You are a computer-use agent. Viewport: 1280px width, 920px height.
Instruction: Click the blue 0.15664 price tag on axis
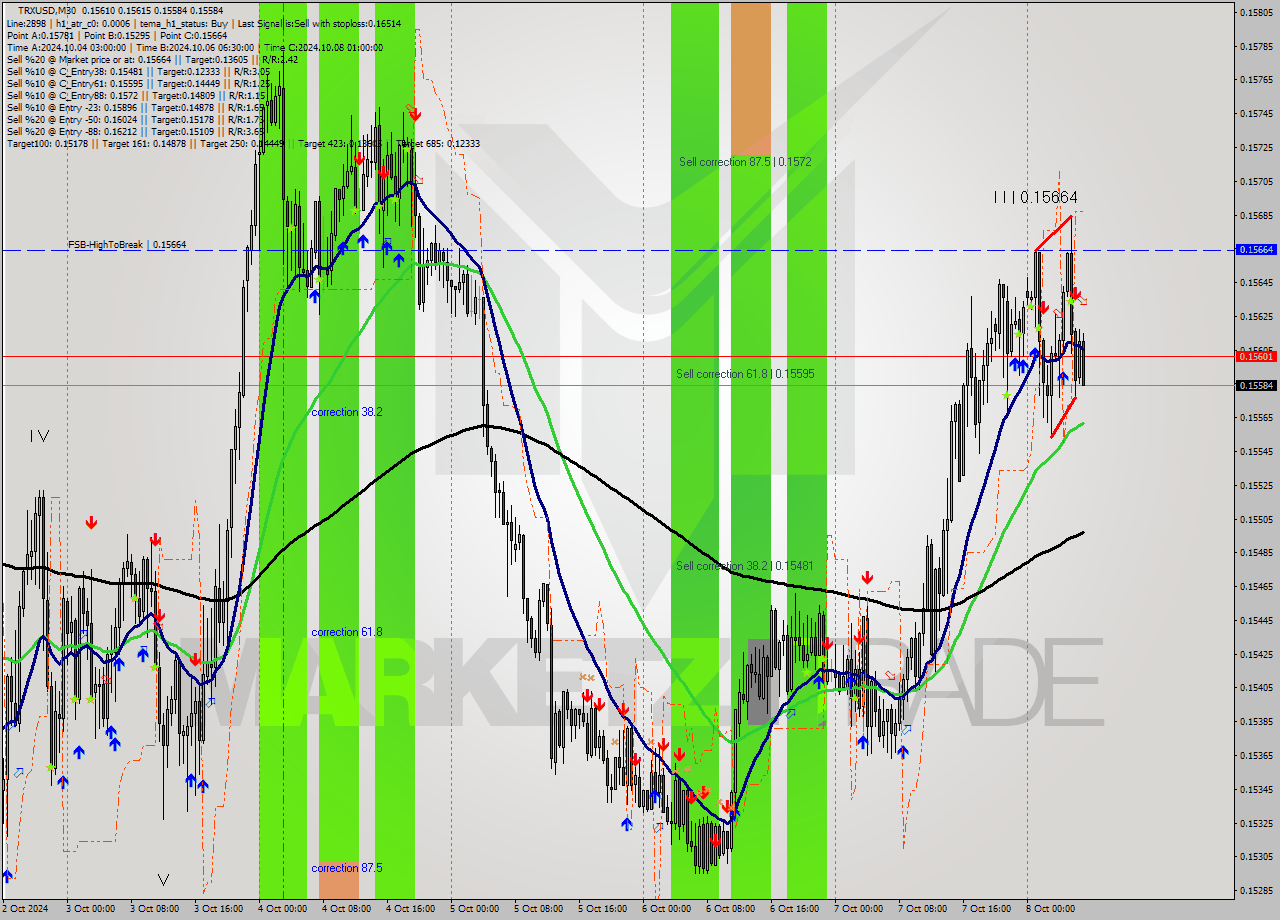click(1255, 249)
